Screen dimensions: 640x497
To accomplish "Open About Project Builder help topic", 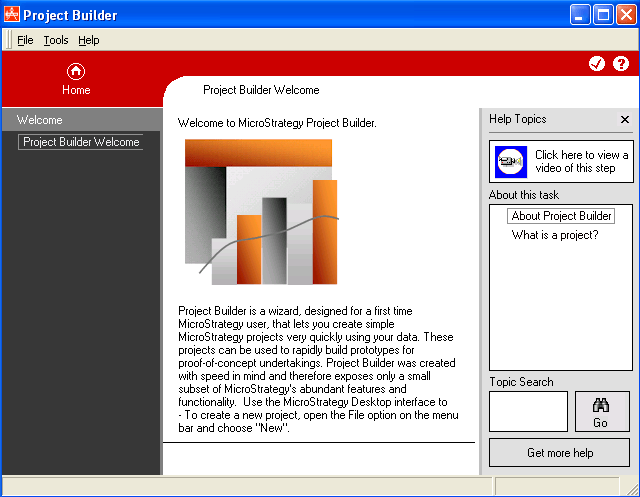I will click(561, 216).
